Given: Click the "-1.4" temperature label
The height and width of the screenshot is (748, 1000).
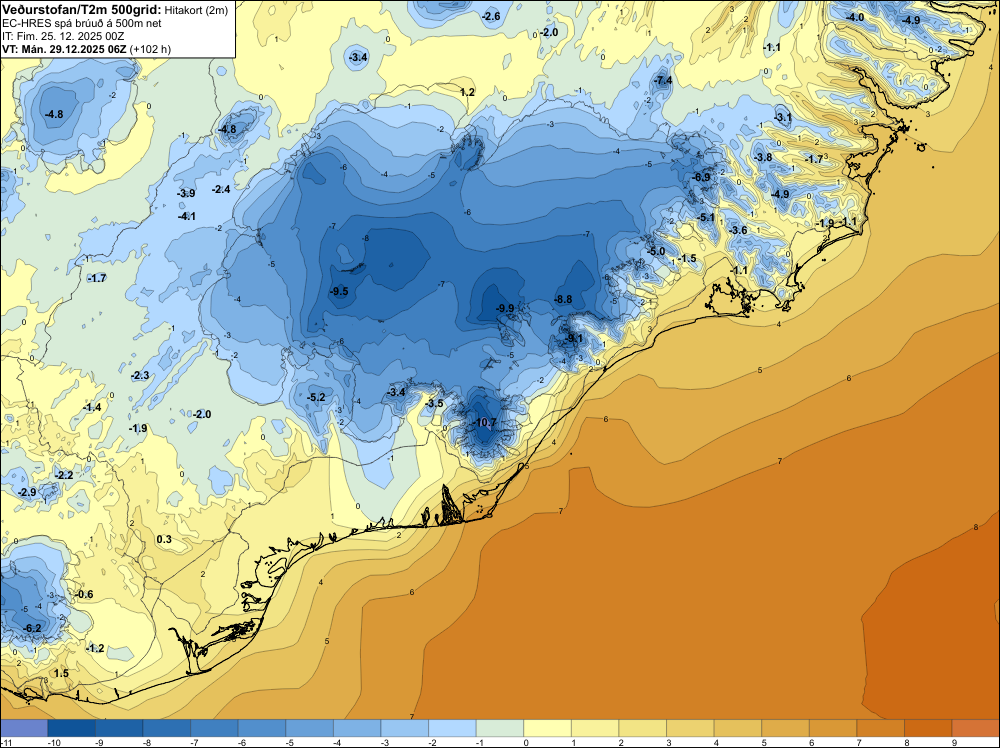Looking at the screenshot, I should [92, 407].
